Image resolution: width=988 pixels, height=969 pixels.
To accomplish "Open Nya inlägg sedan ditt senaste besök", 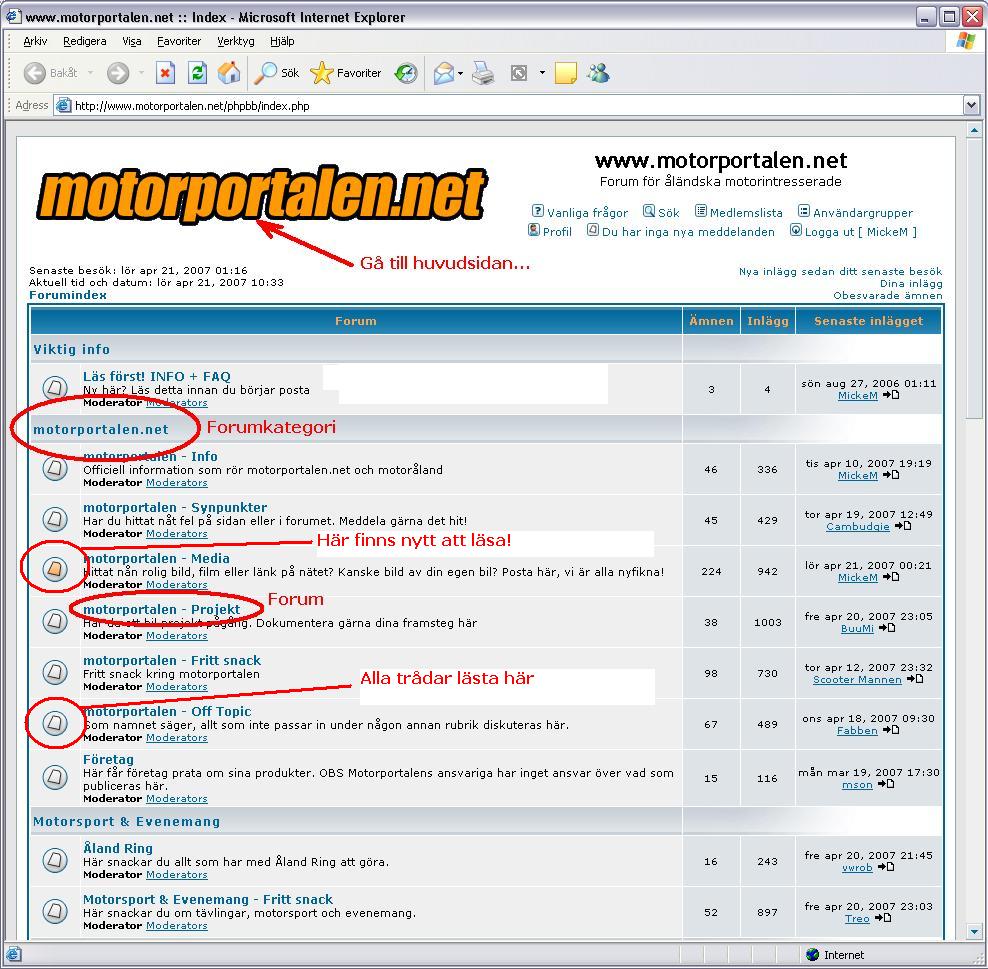I will pyautogui.click(x=841, y=272).
